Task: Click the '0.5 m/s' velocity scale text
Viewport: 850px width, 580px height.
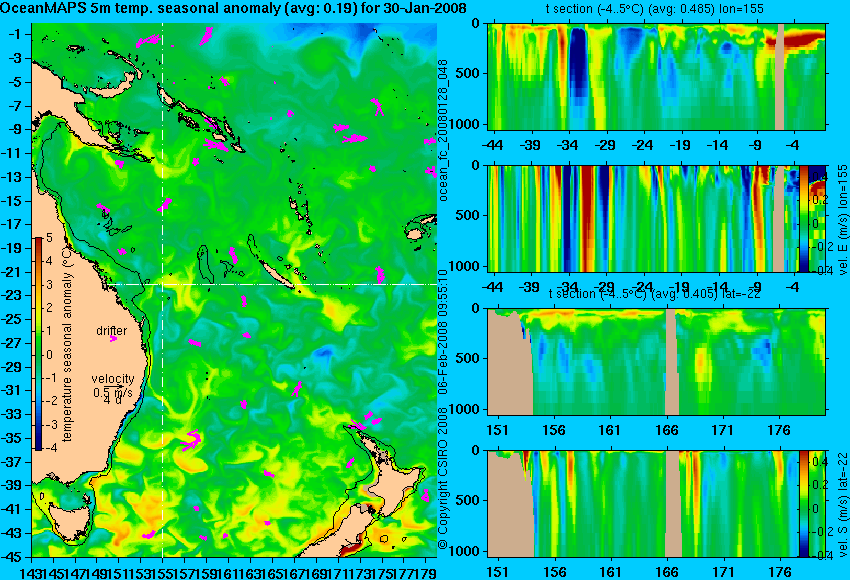Action: 113,392
